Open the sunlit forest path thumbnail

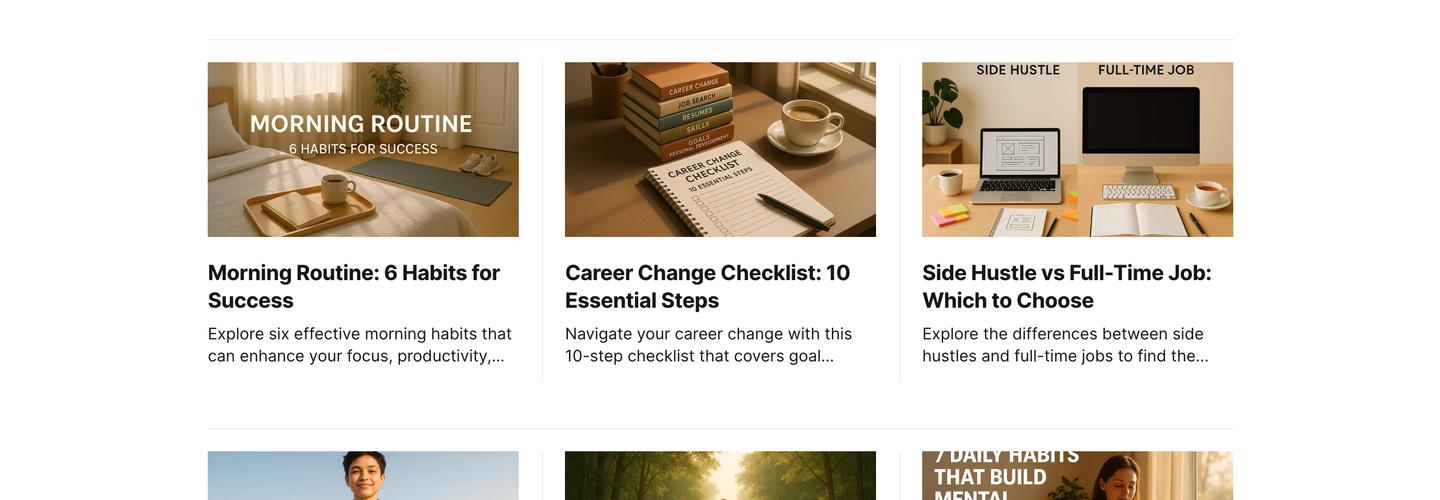point(720,475)
